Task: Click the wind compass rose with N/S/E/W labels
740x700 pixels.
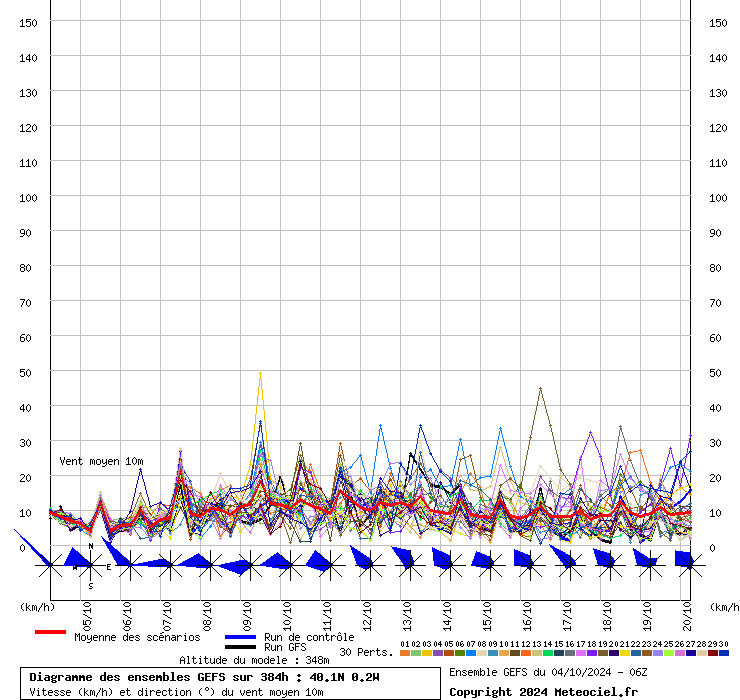Action: pos(90,566)
